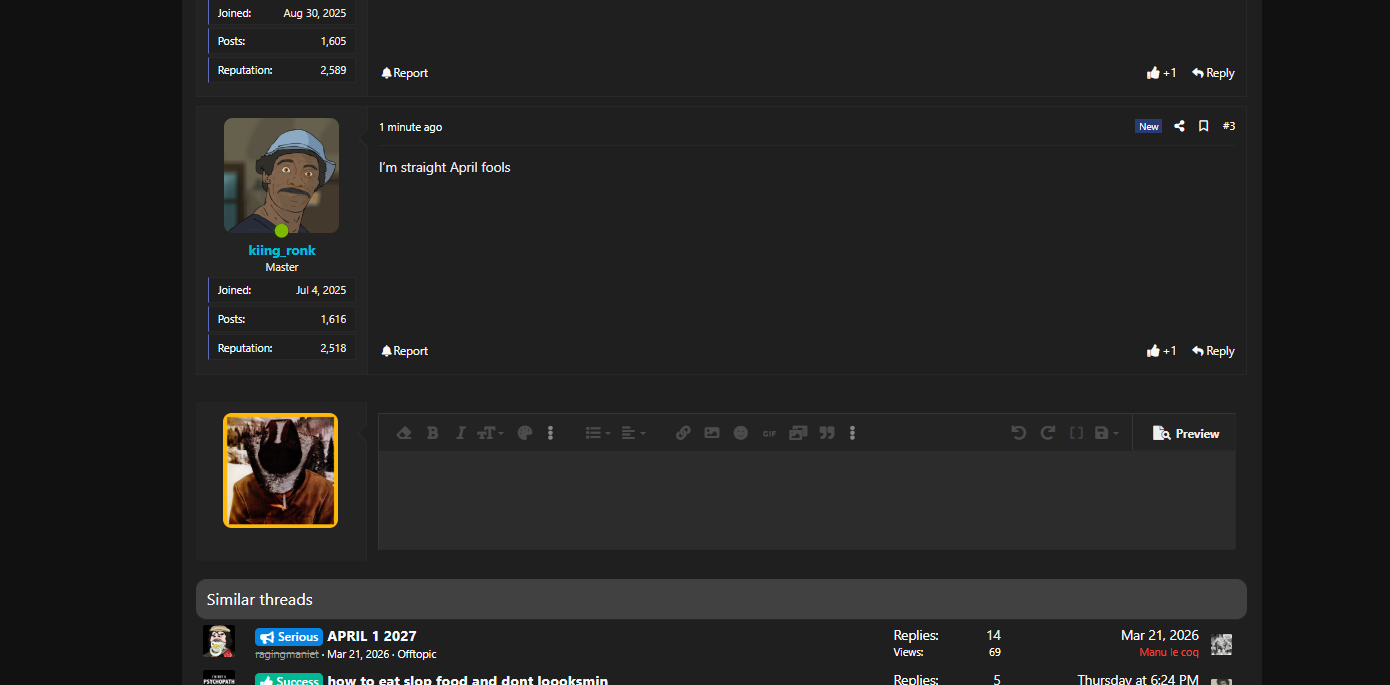The height and width of the screenshot is (685, 1390).
Task: Report kiing_ronk's post
Action: (x=404, y=350)
